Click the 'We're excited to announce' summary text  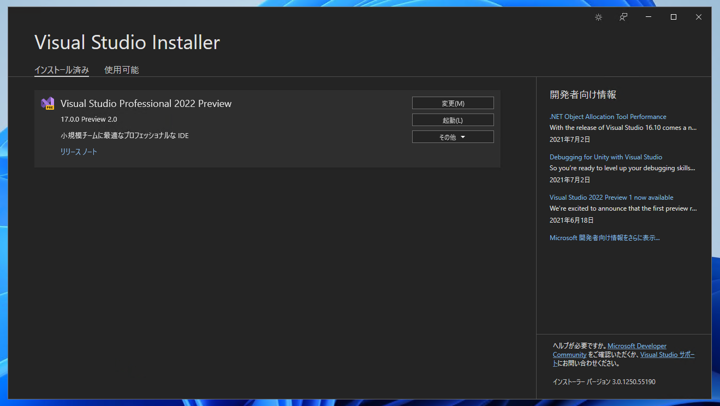[623, 209]
